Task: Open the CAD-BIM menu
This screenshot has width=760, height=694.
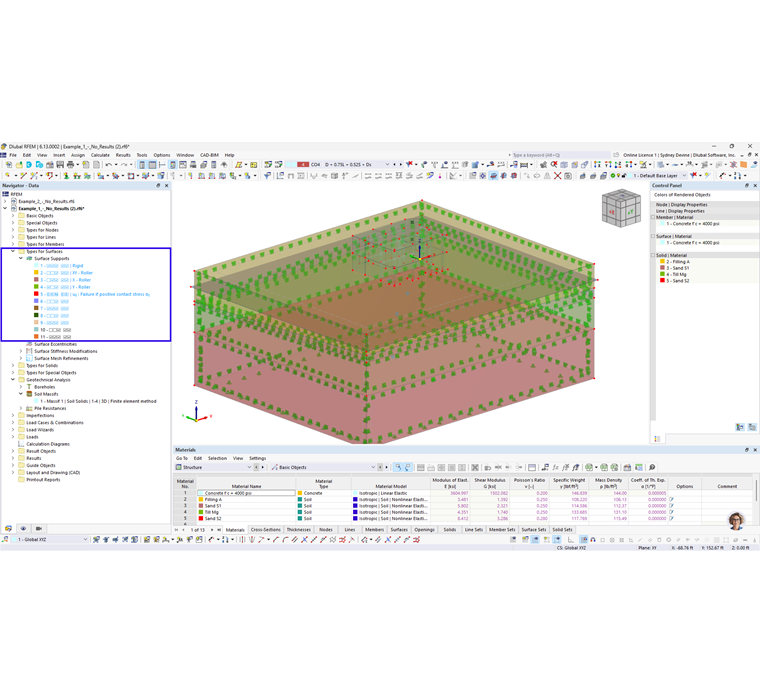Action: click(x=209, y=155)
